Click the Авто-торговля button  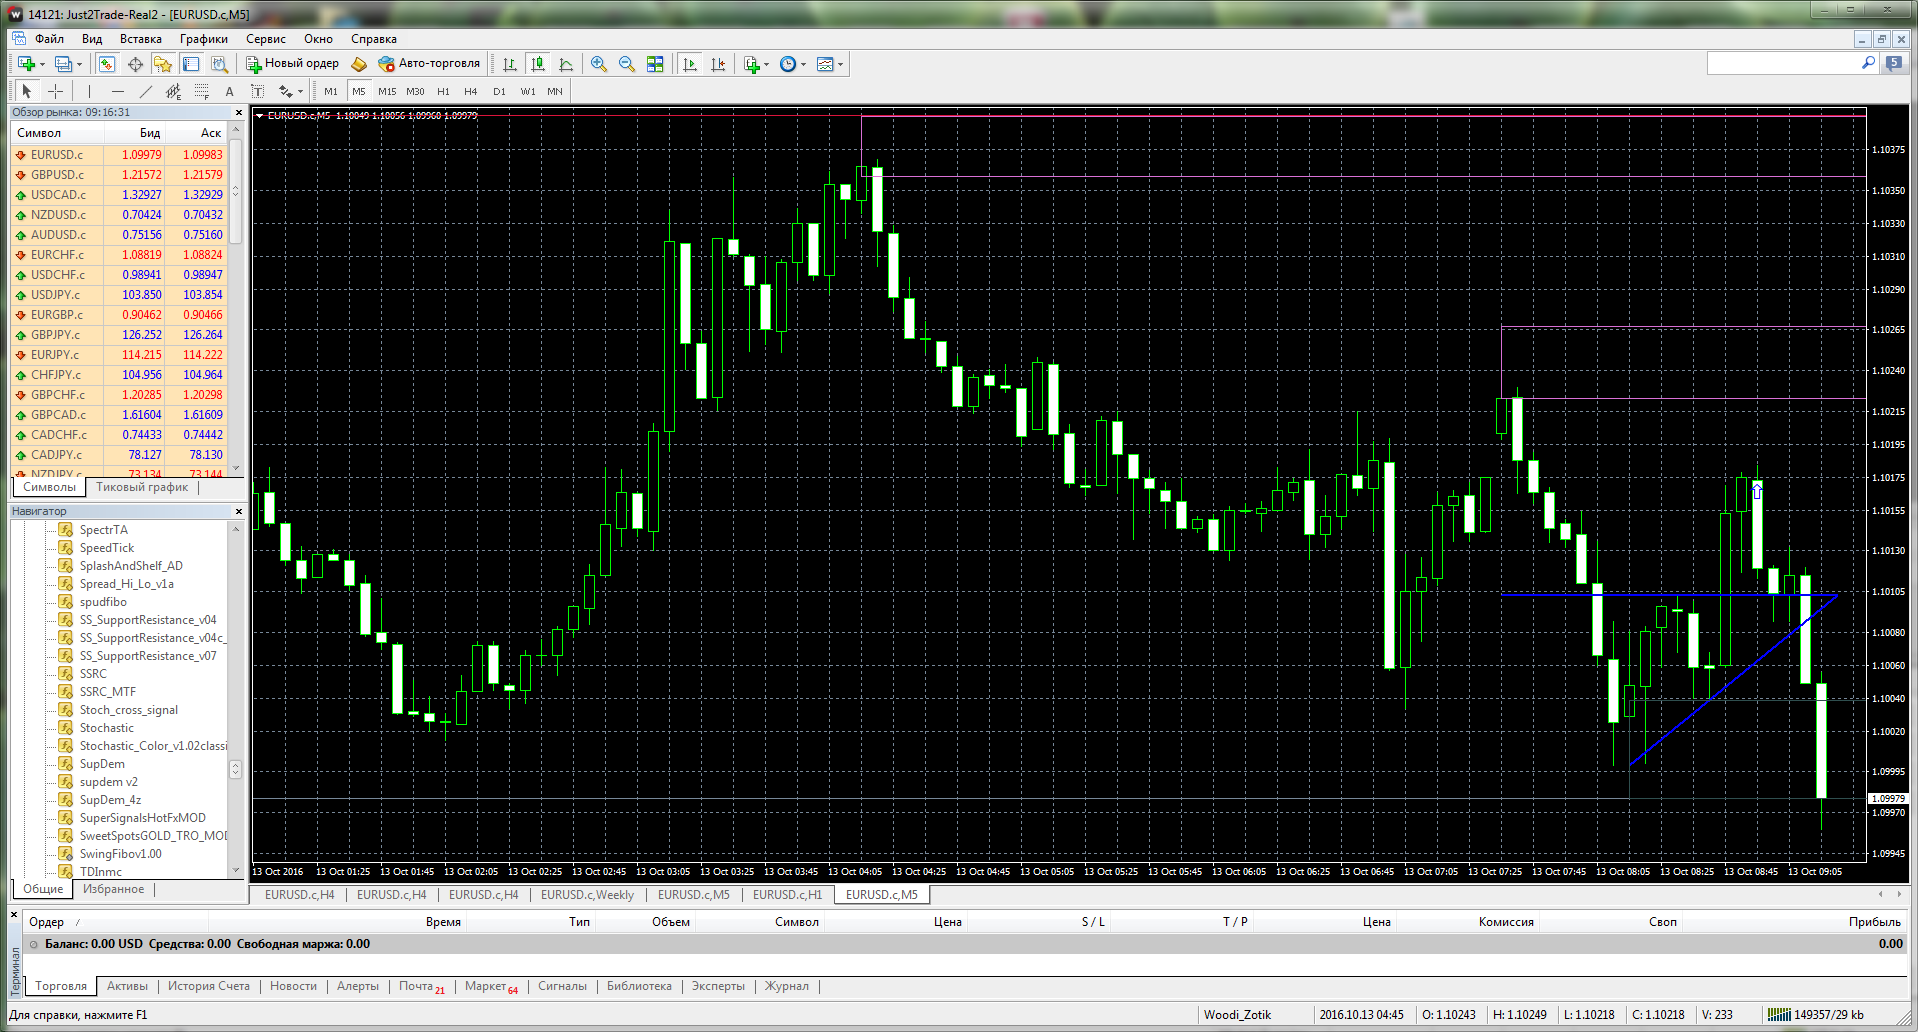[x=430, y=63]
